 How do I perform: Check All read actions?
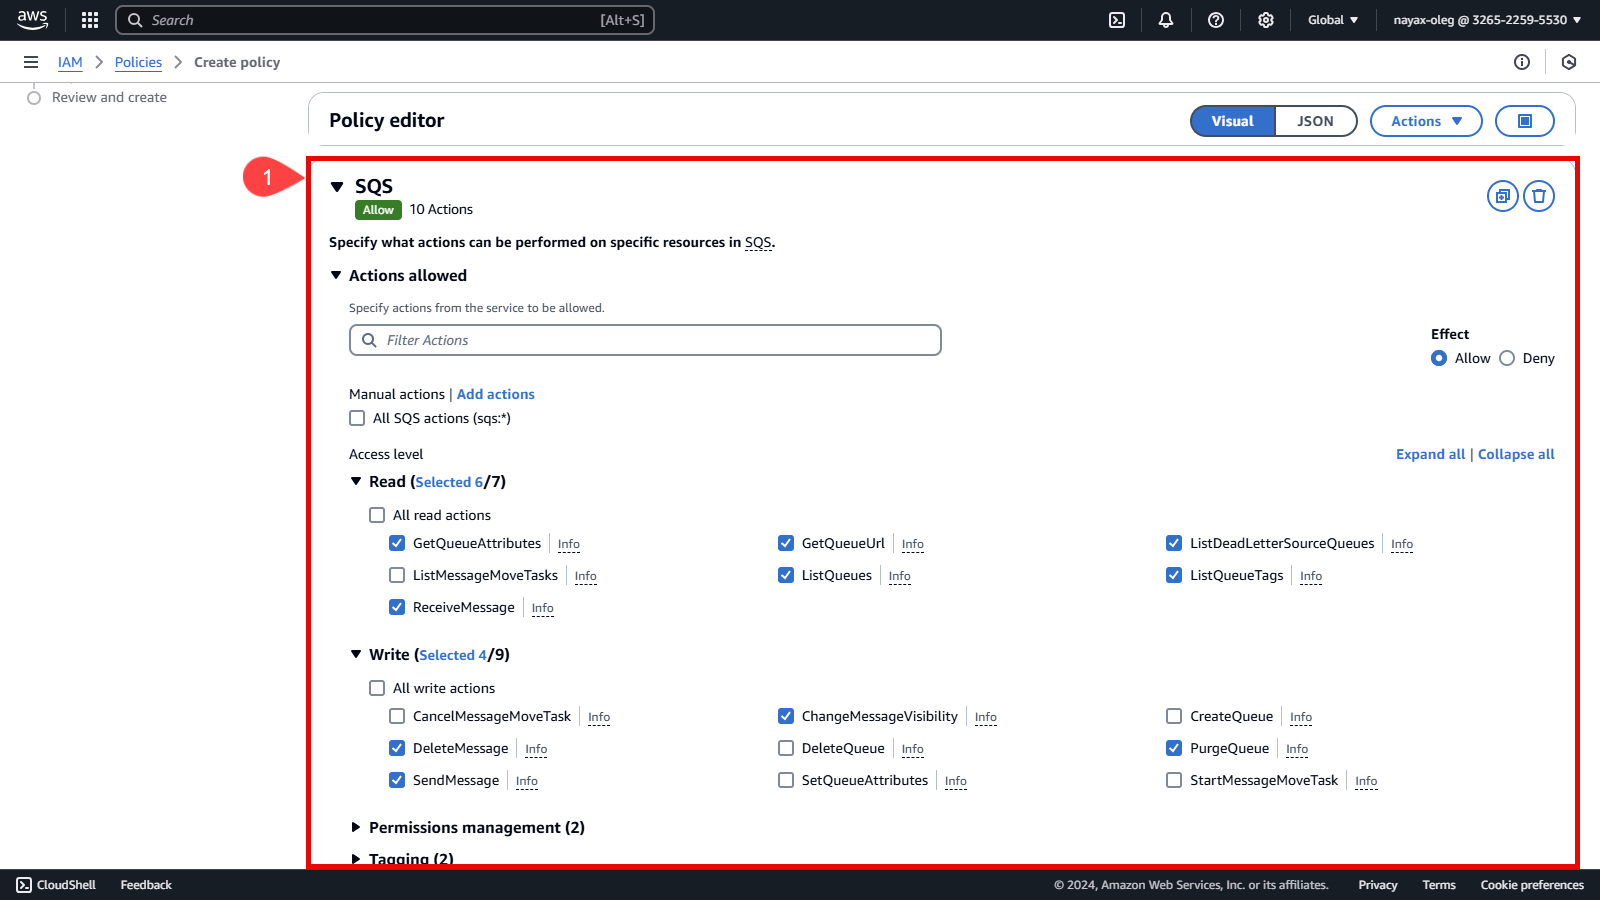tap(377, 515)
